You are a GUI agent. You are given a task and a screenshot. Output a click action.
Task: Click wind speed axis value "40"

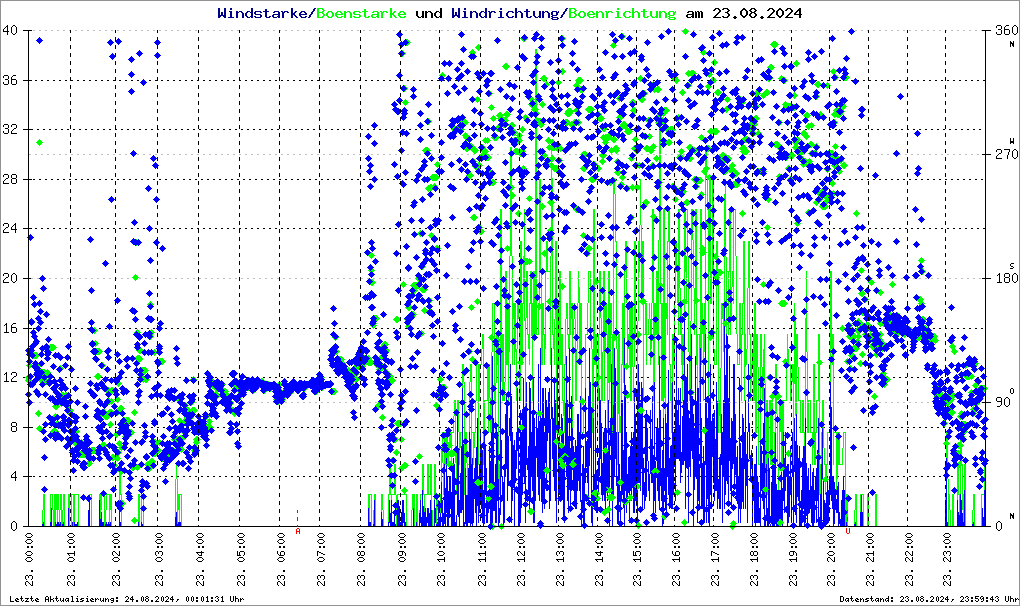pyautogui.click(x=10, y=31)
